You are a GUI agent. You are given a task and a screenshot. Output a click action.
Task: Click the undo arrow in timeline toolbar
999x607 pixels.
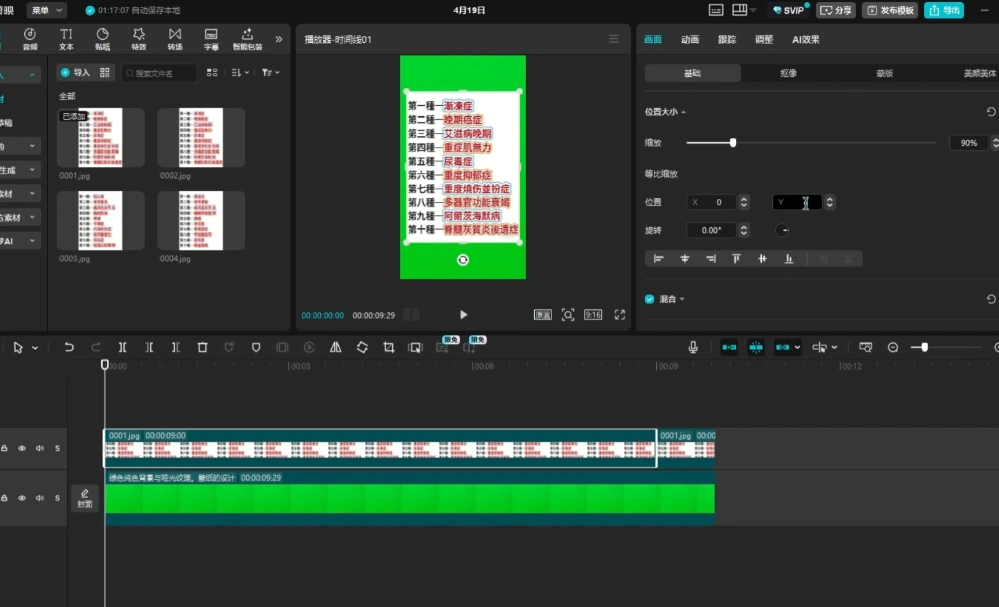69,347
